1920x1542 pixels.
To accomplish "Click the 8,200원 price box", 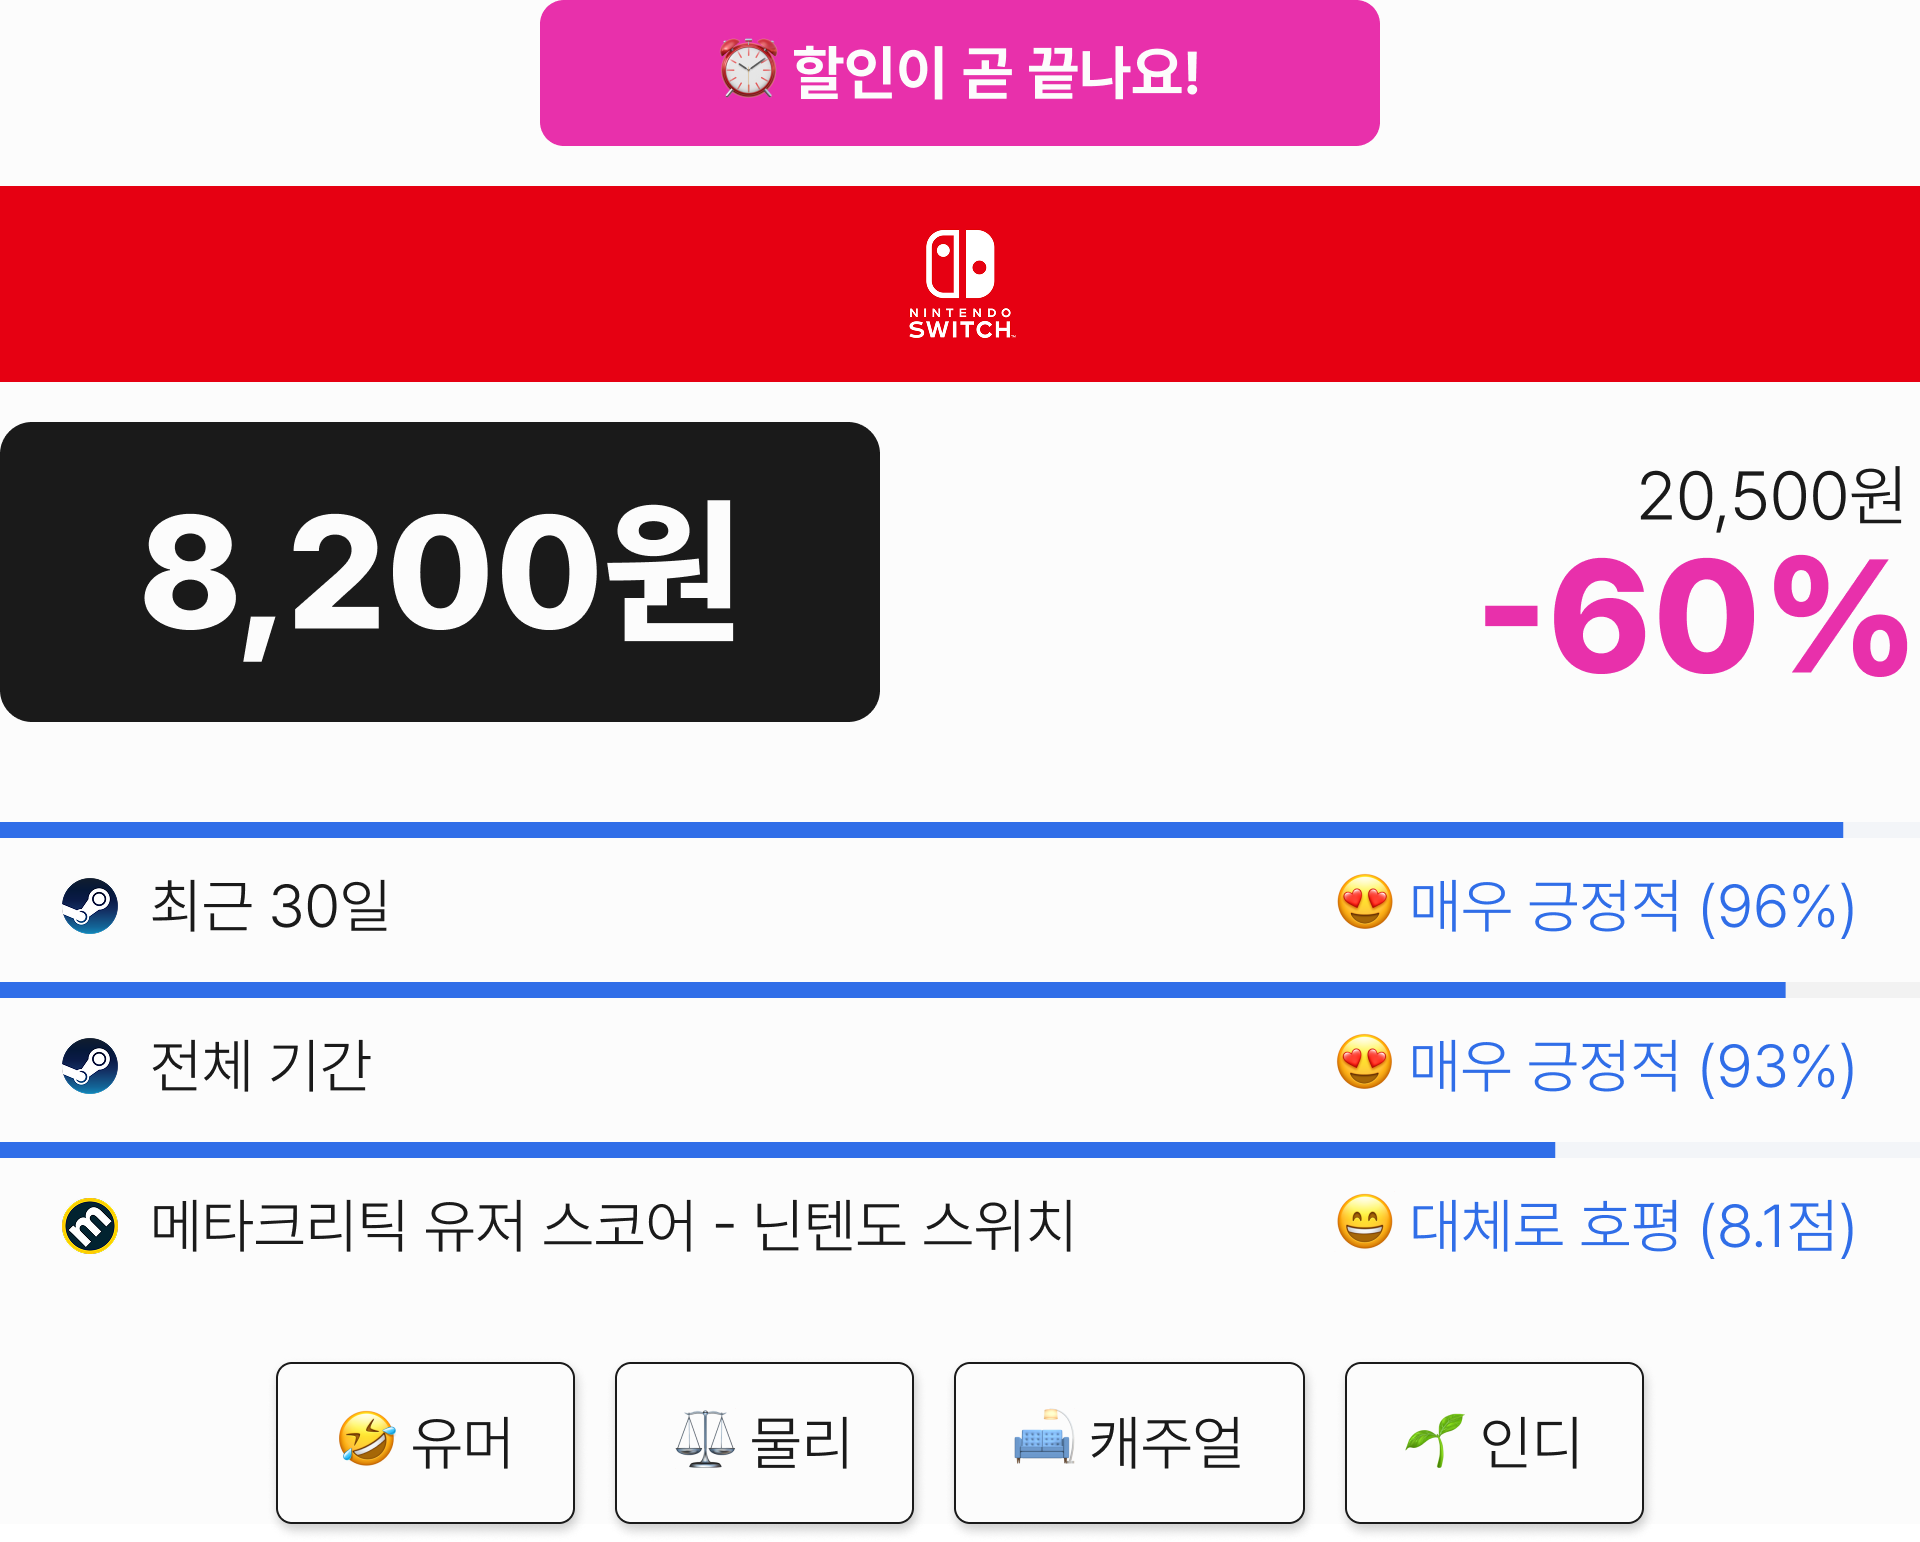I will [x=440, y=572].
